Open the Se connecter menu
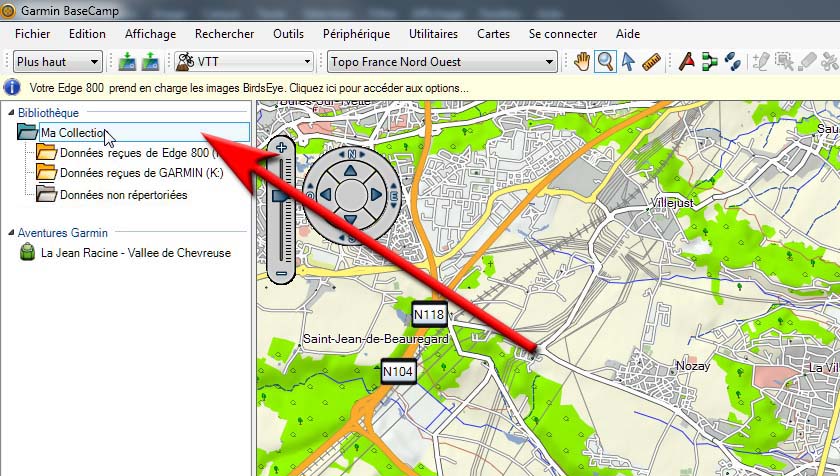Image resolution: width=840 pixels, height=476 pixels. click(x=562, y=34)
